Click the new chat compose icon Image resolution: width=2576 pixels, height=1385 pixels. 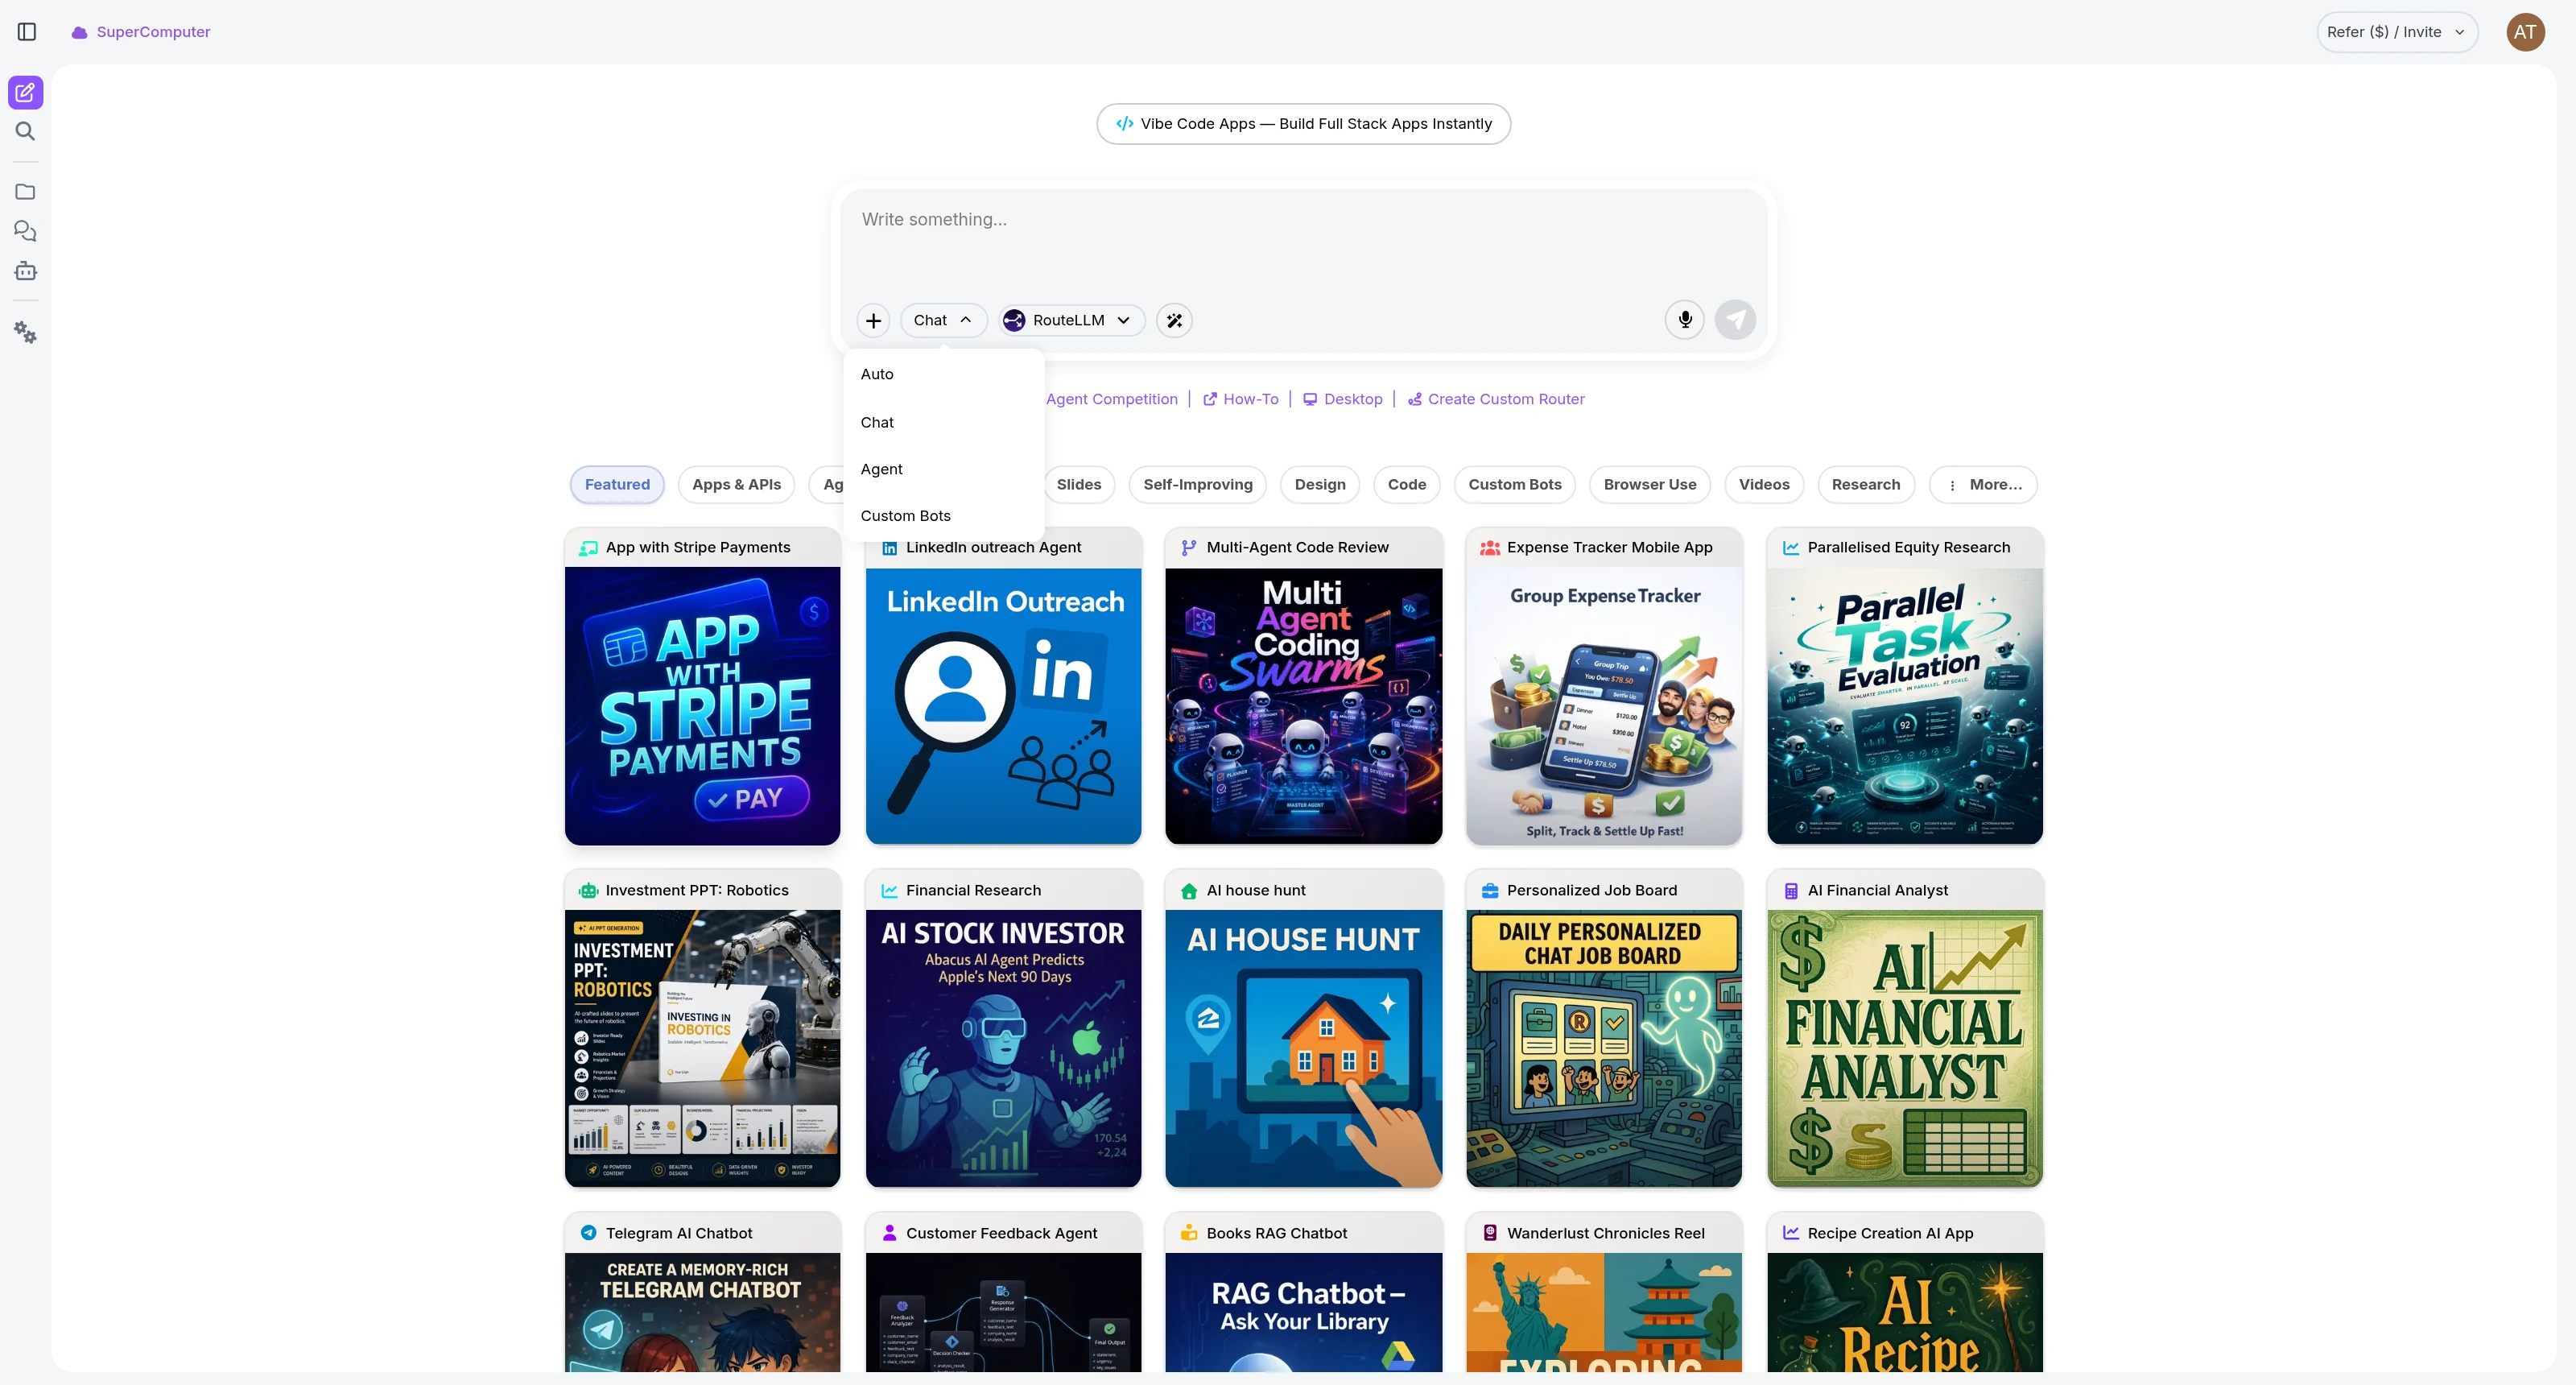[26, 93]
